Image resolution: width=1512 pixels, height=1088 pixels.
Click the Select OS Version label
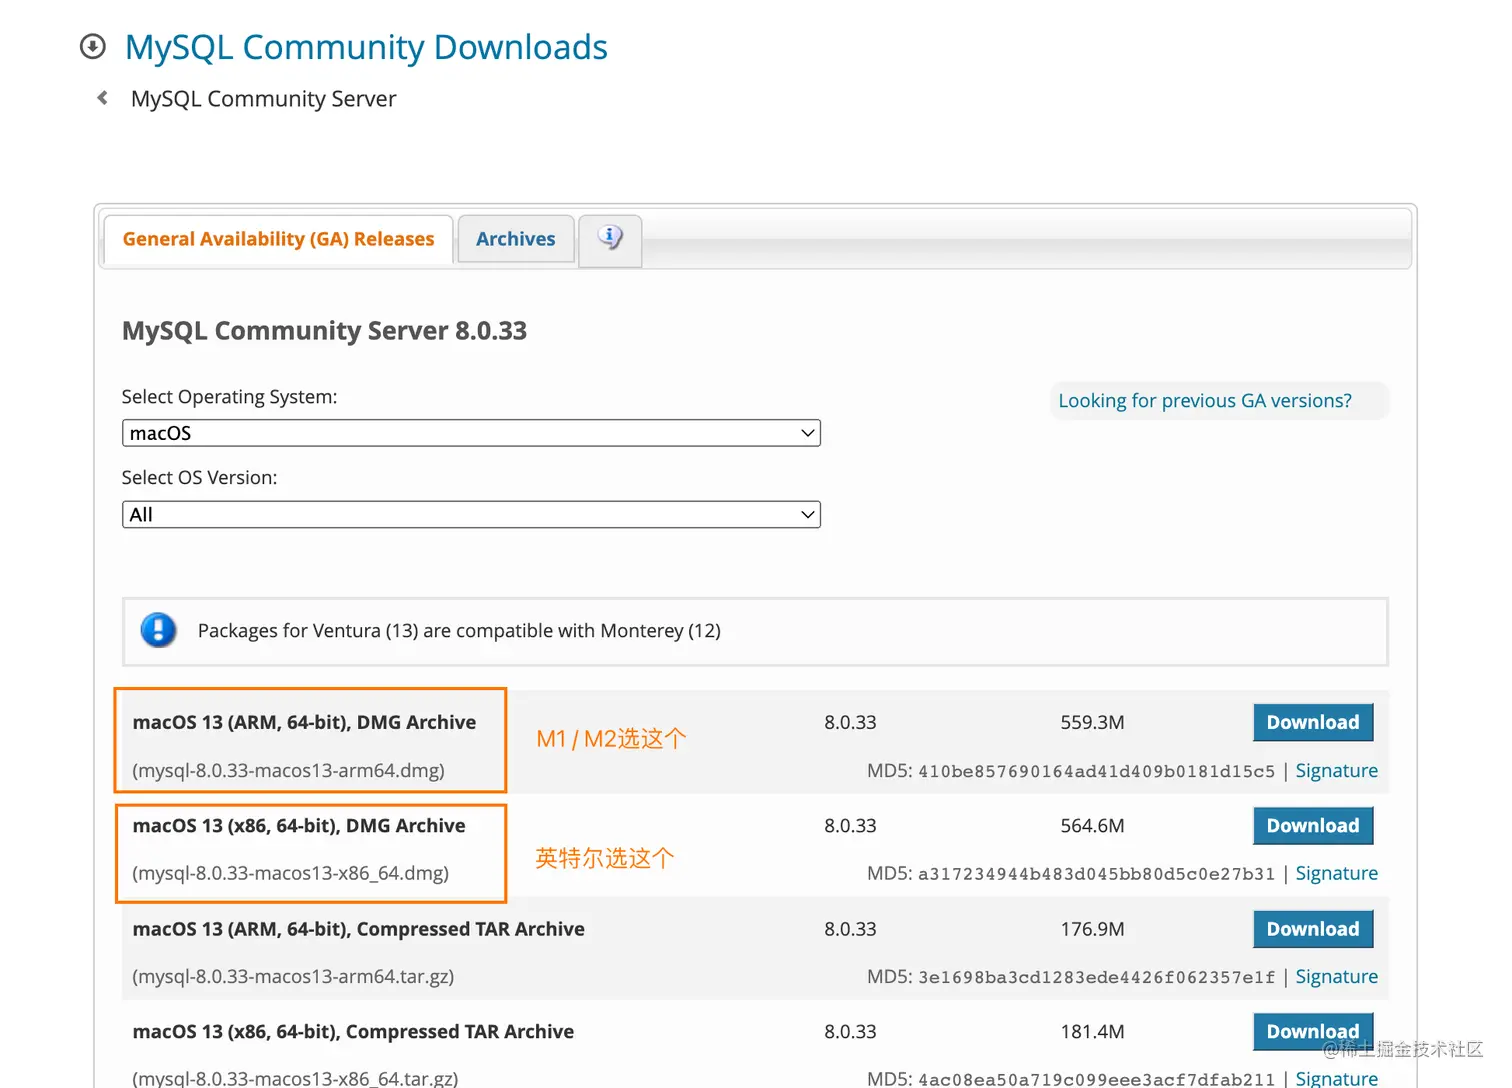click(199, 478)
